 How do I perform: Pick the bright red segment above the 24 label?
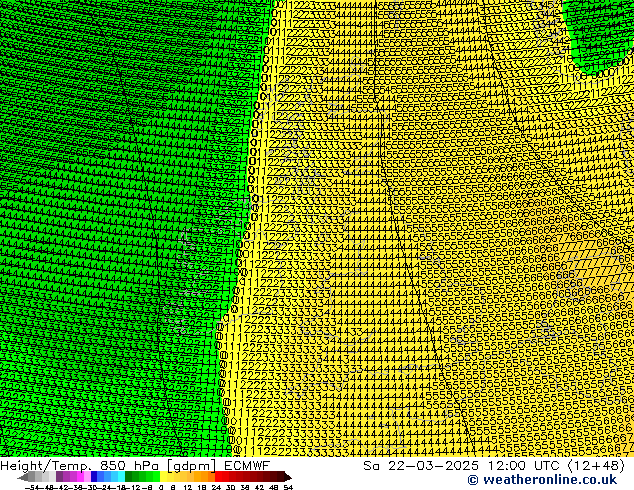coord(218,476)
